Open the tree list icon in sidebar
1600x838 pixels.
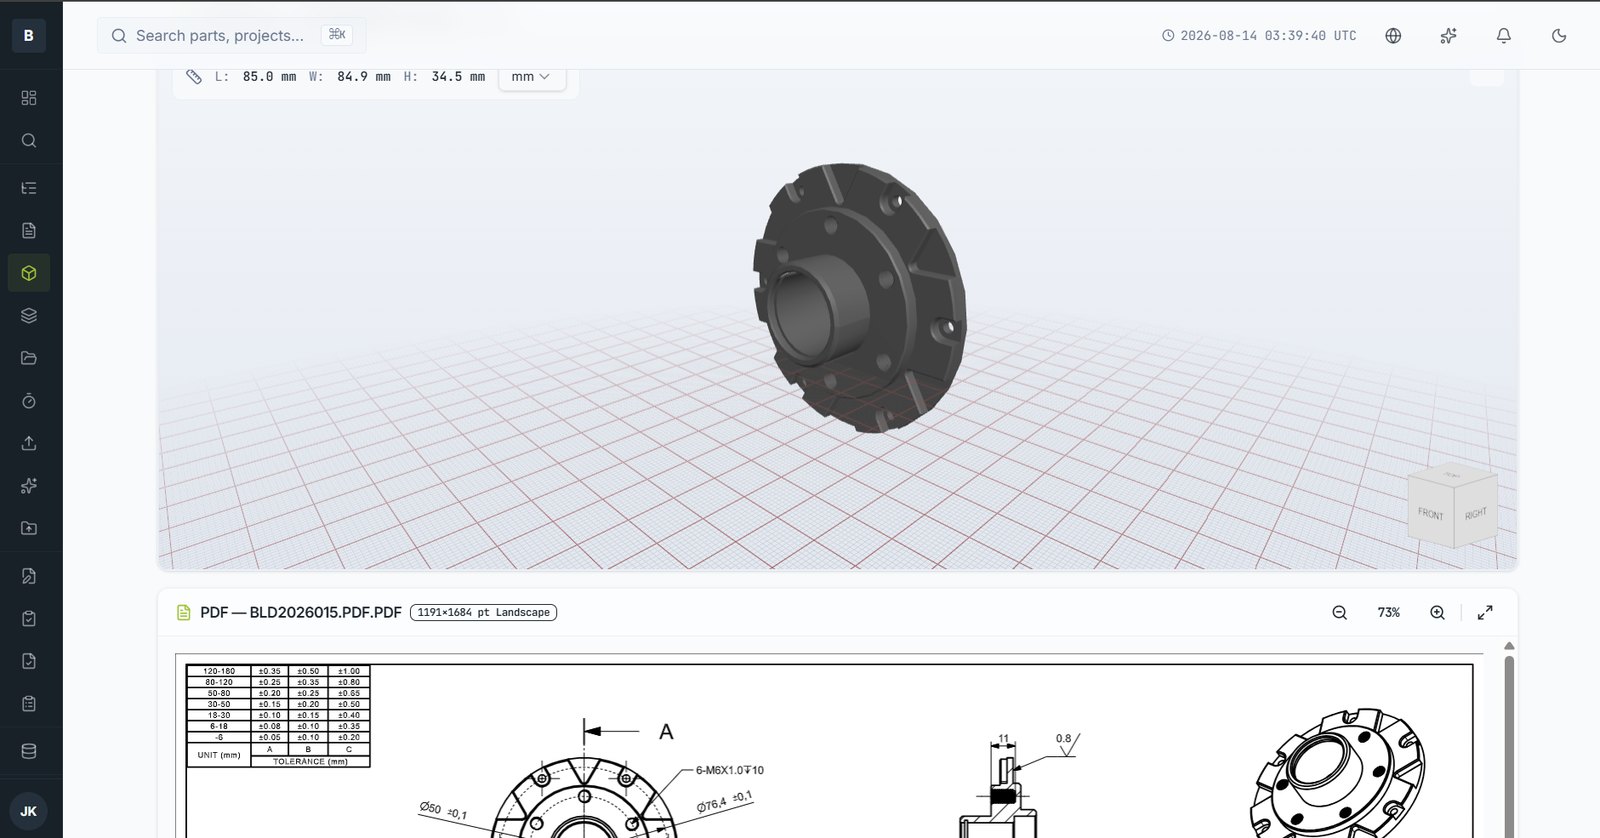point(29,188)
